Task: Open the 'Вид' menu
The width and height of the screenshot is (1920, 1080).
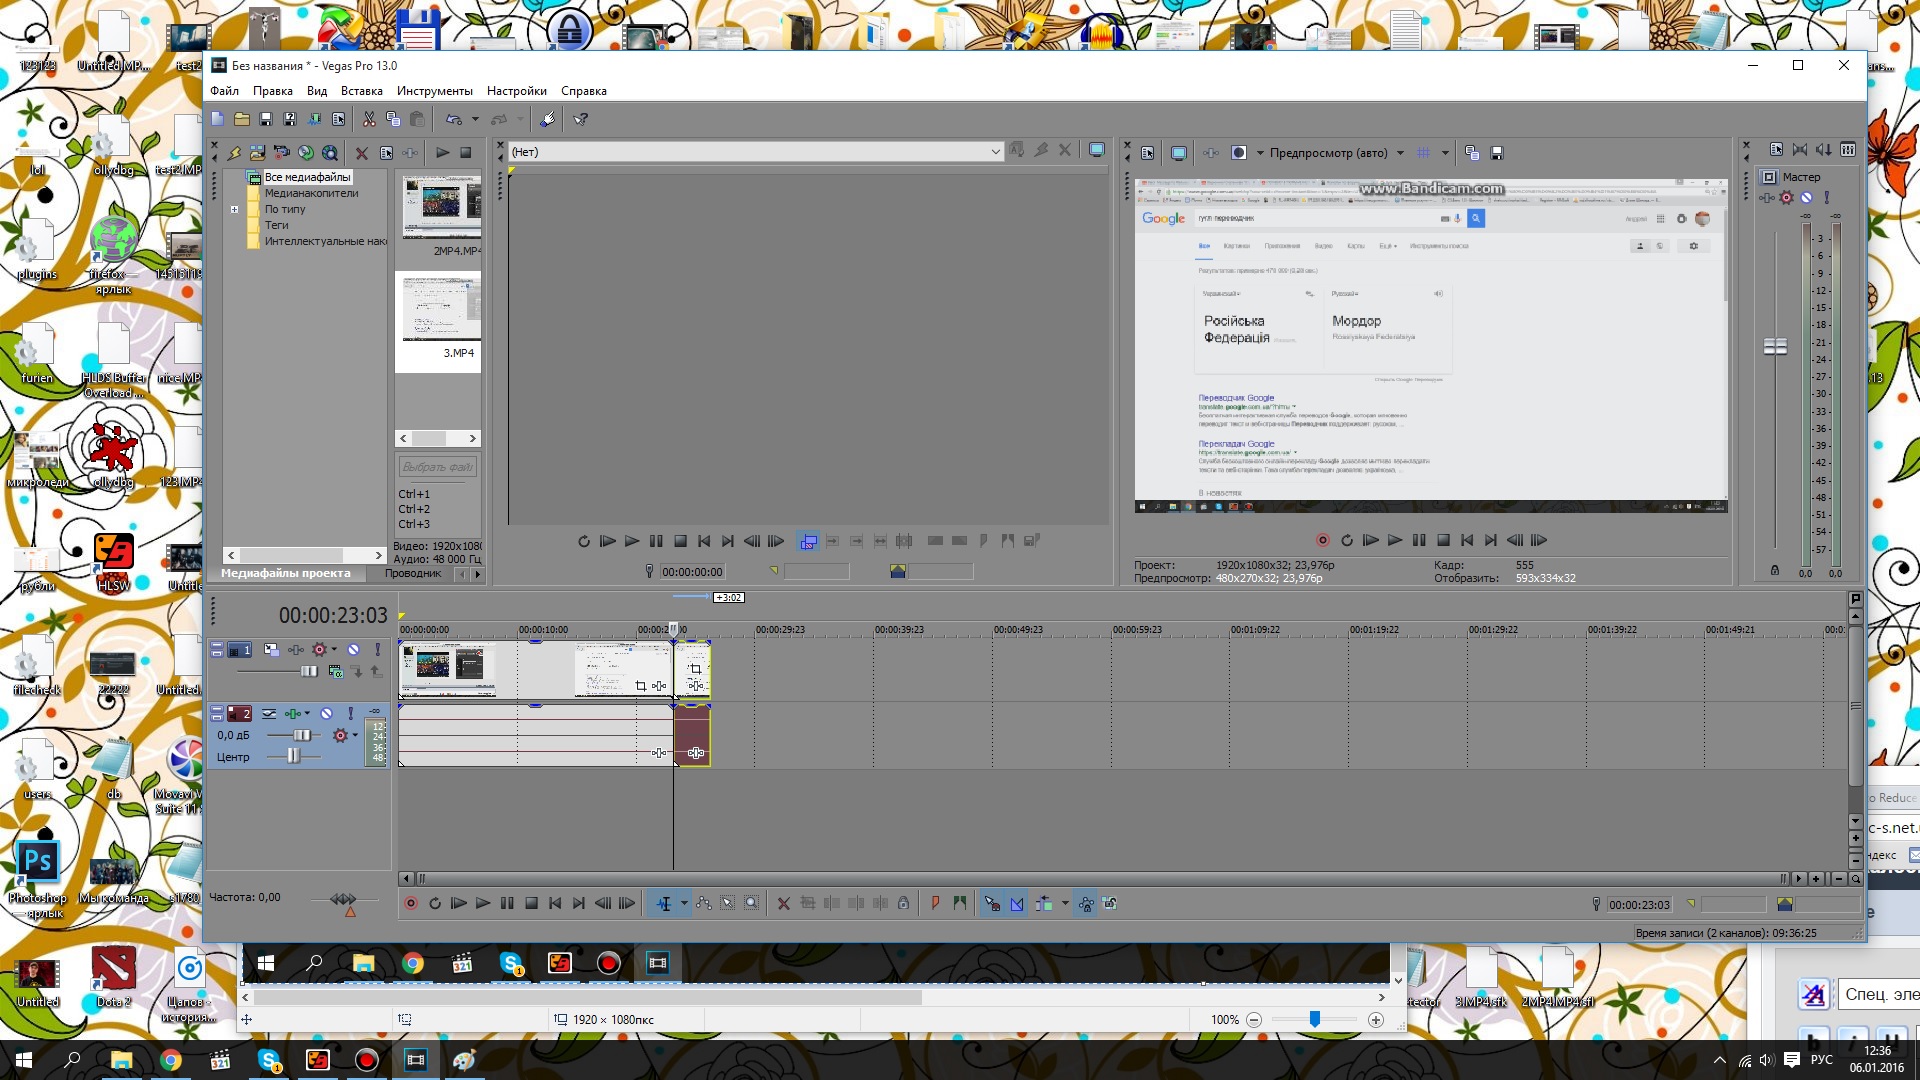Action: pos(317,91)
